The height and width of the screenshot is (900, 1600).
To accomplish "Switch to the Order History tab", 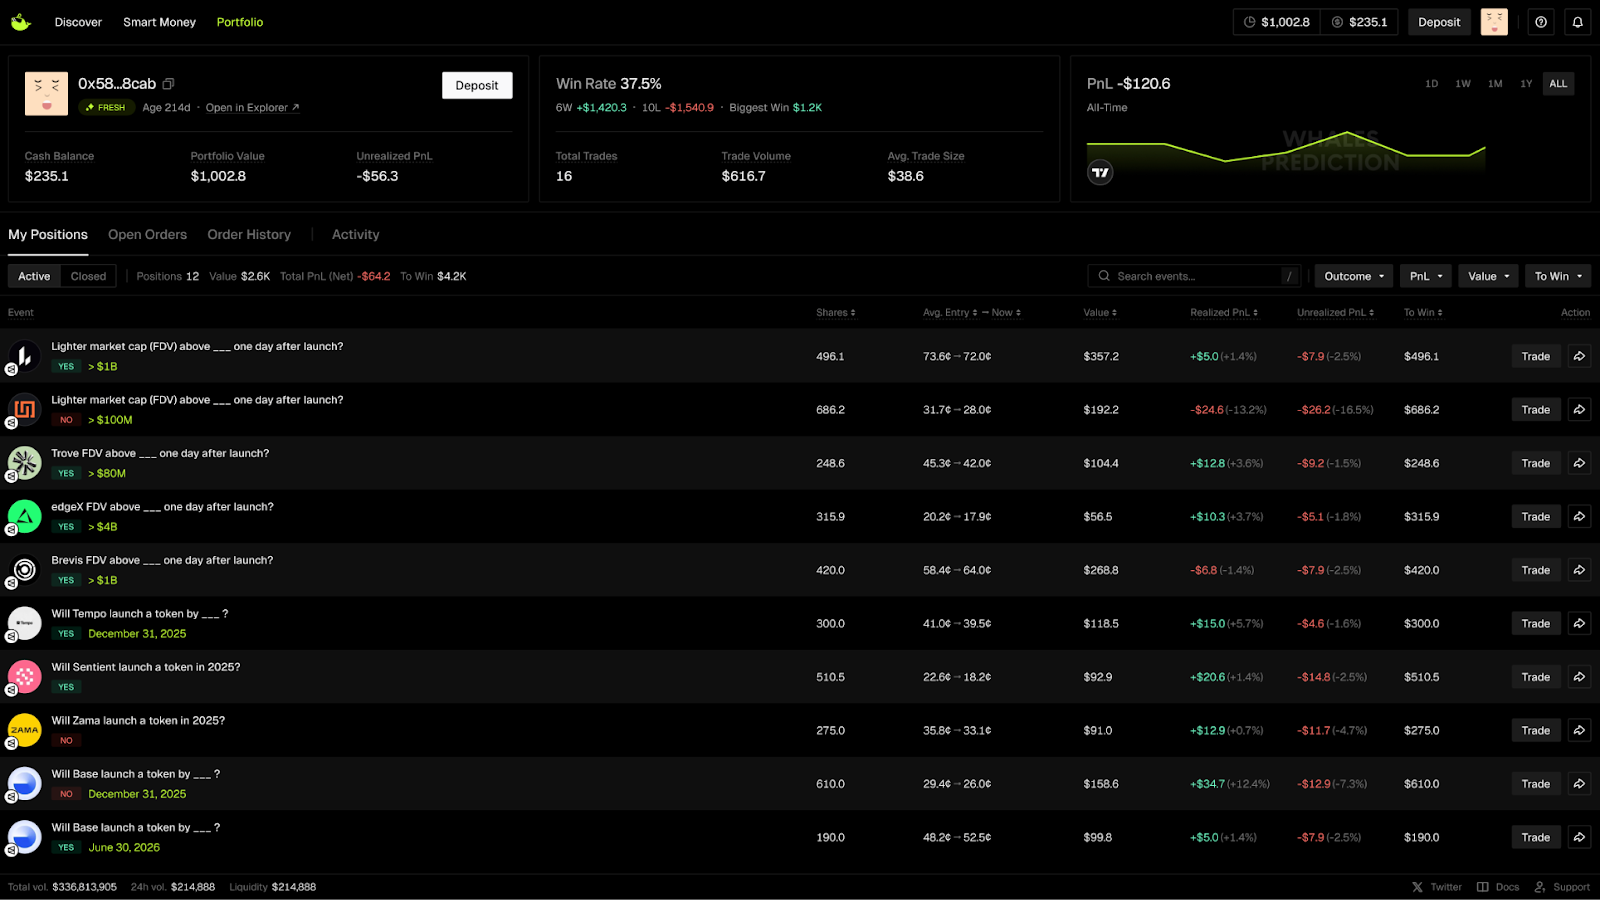I will 249,235.
